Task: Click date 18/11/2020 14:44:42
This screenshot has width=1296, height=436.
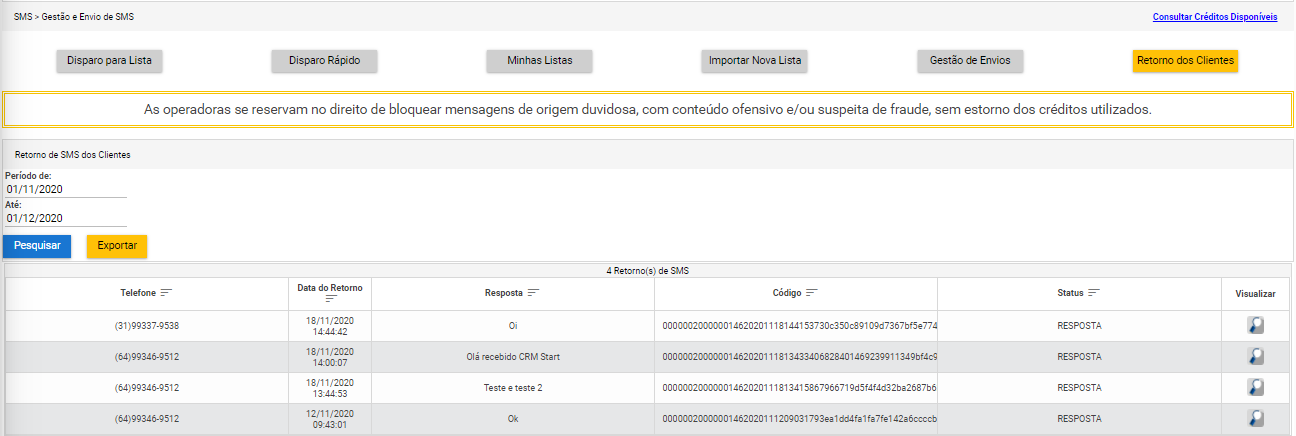Action: (330, 326)
